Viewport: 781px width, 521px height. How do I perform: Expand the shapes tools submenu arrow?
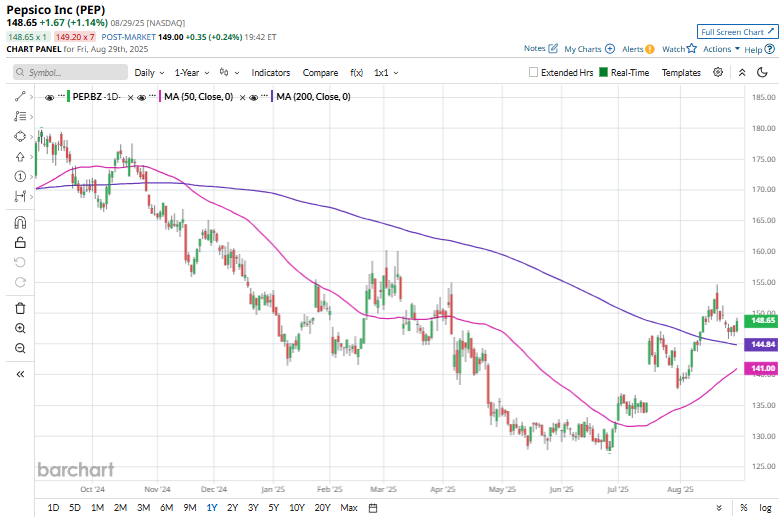coord(31,136)
